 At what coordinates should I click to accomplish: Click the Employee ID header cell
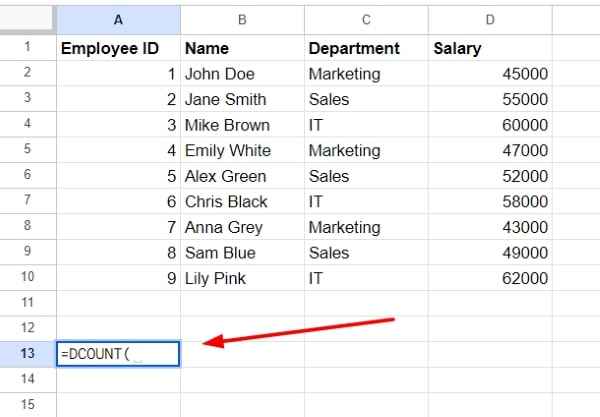pos(118,48)
